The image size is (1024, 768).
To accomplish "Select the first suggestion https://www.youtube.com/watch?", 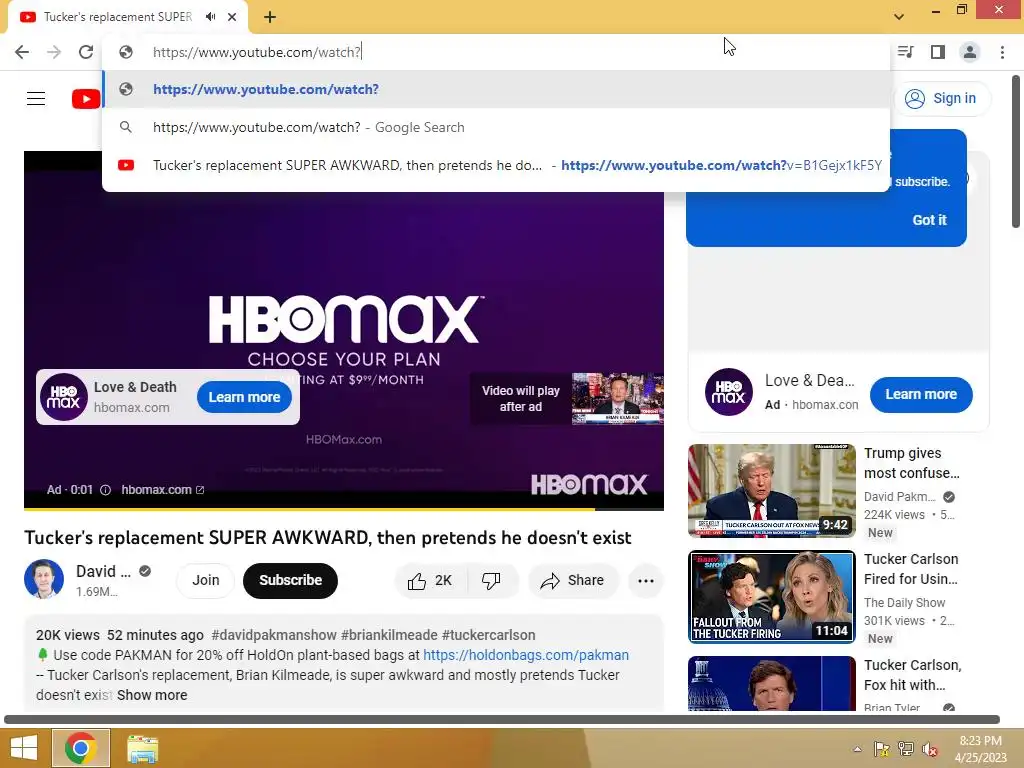I will click(x=496, y=89).
